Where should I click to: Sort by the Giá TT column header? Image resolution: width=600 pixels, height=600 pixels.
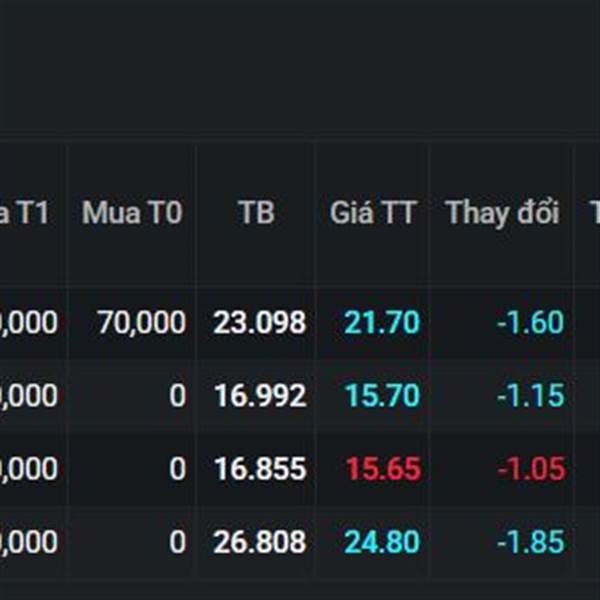pyautogui.click(x=372, y=213)
